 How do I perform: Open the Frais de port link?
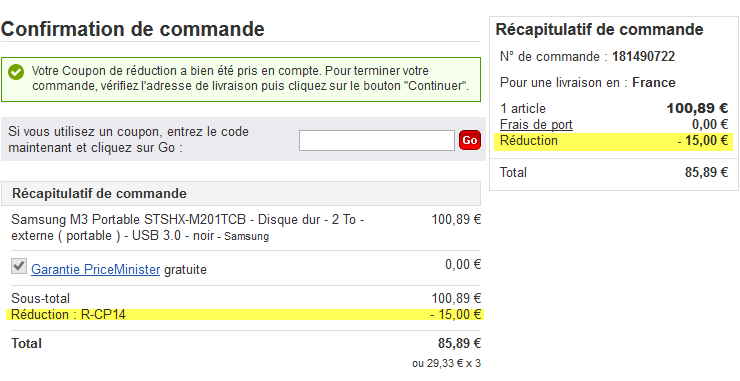pyautogui.click(x=536, y=125)
